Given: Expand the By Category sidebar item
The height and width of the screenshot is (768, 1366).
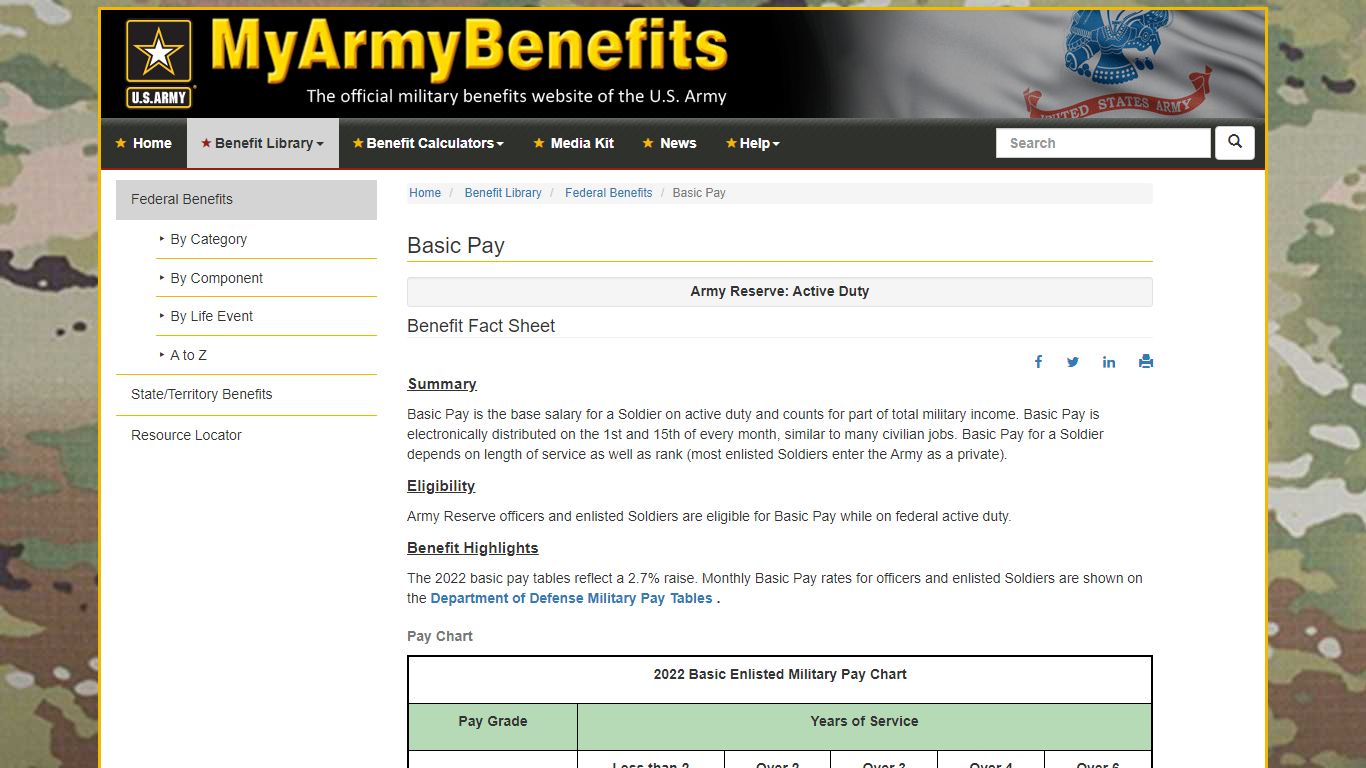Looking at the screenshot, I should (x=266, y=239).
